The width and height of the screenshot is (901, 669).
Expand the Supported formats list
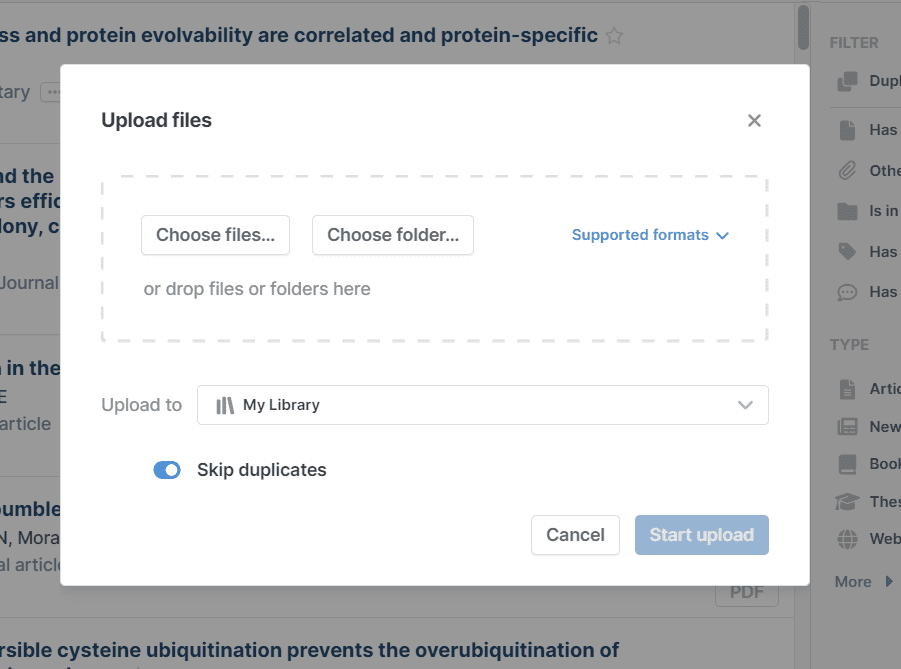(650, 235)
